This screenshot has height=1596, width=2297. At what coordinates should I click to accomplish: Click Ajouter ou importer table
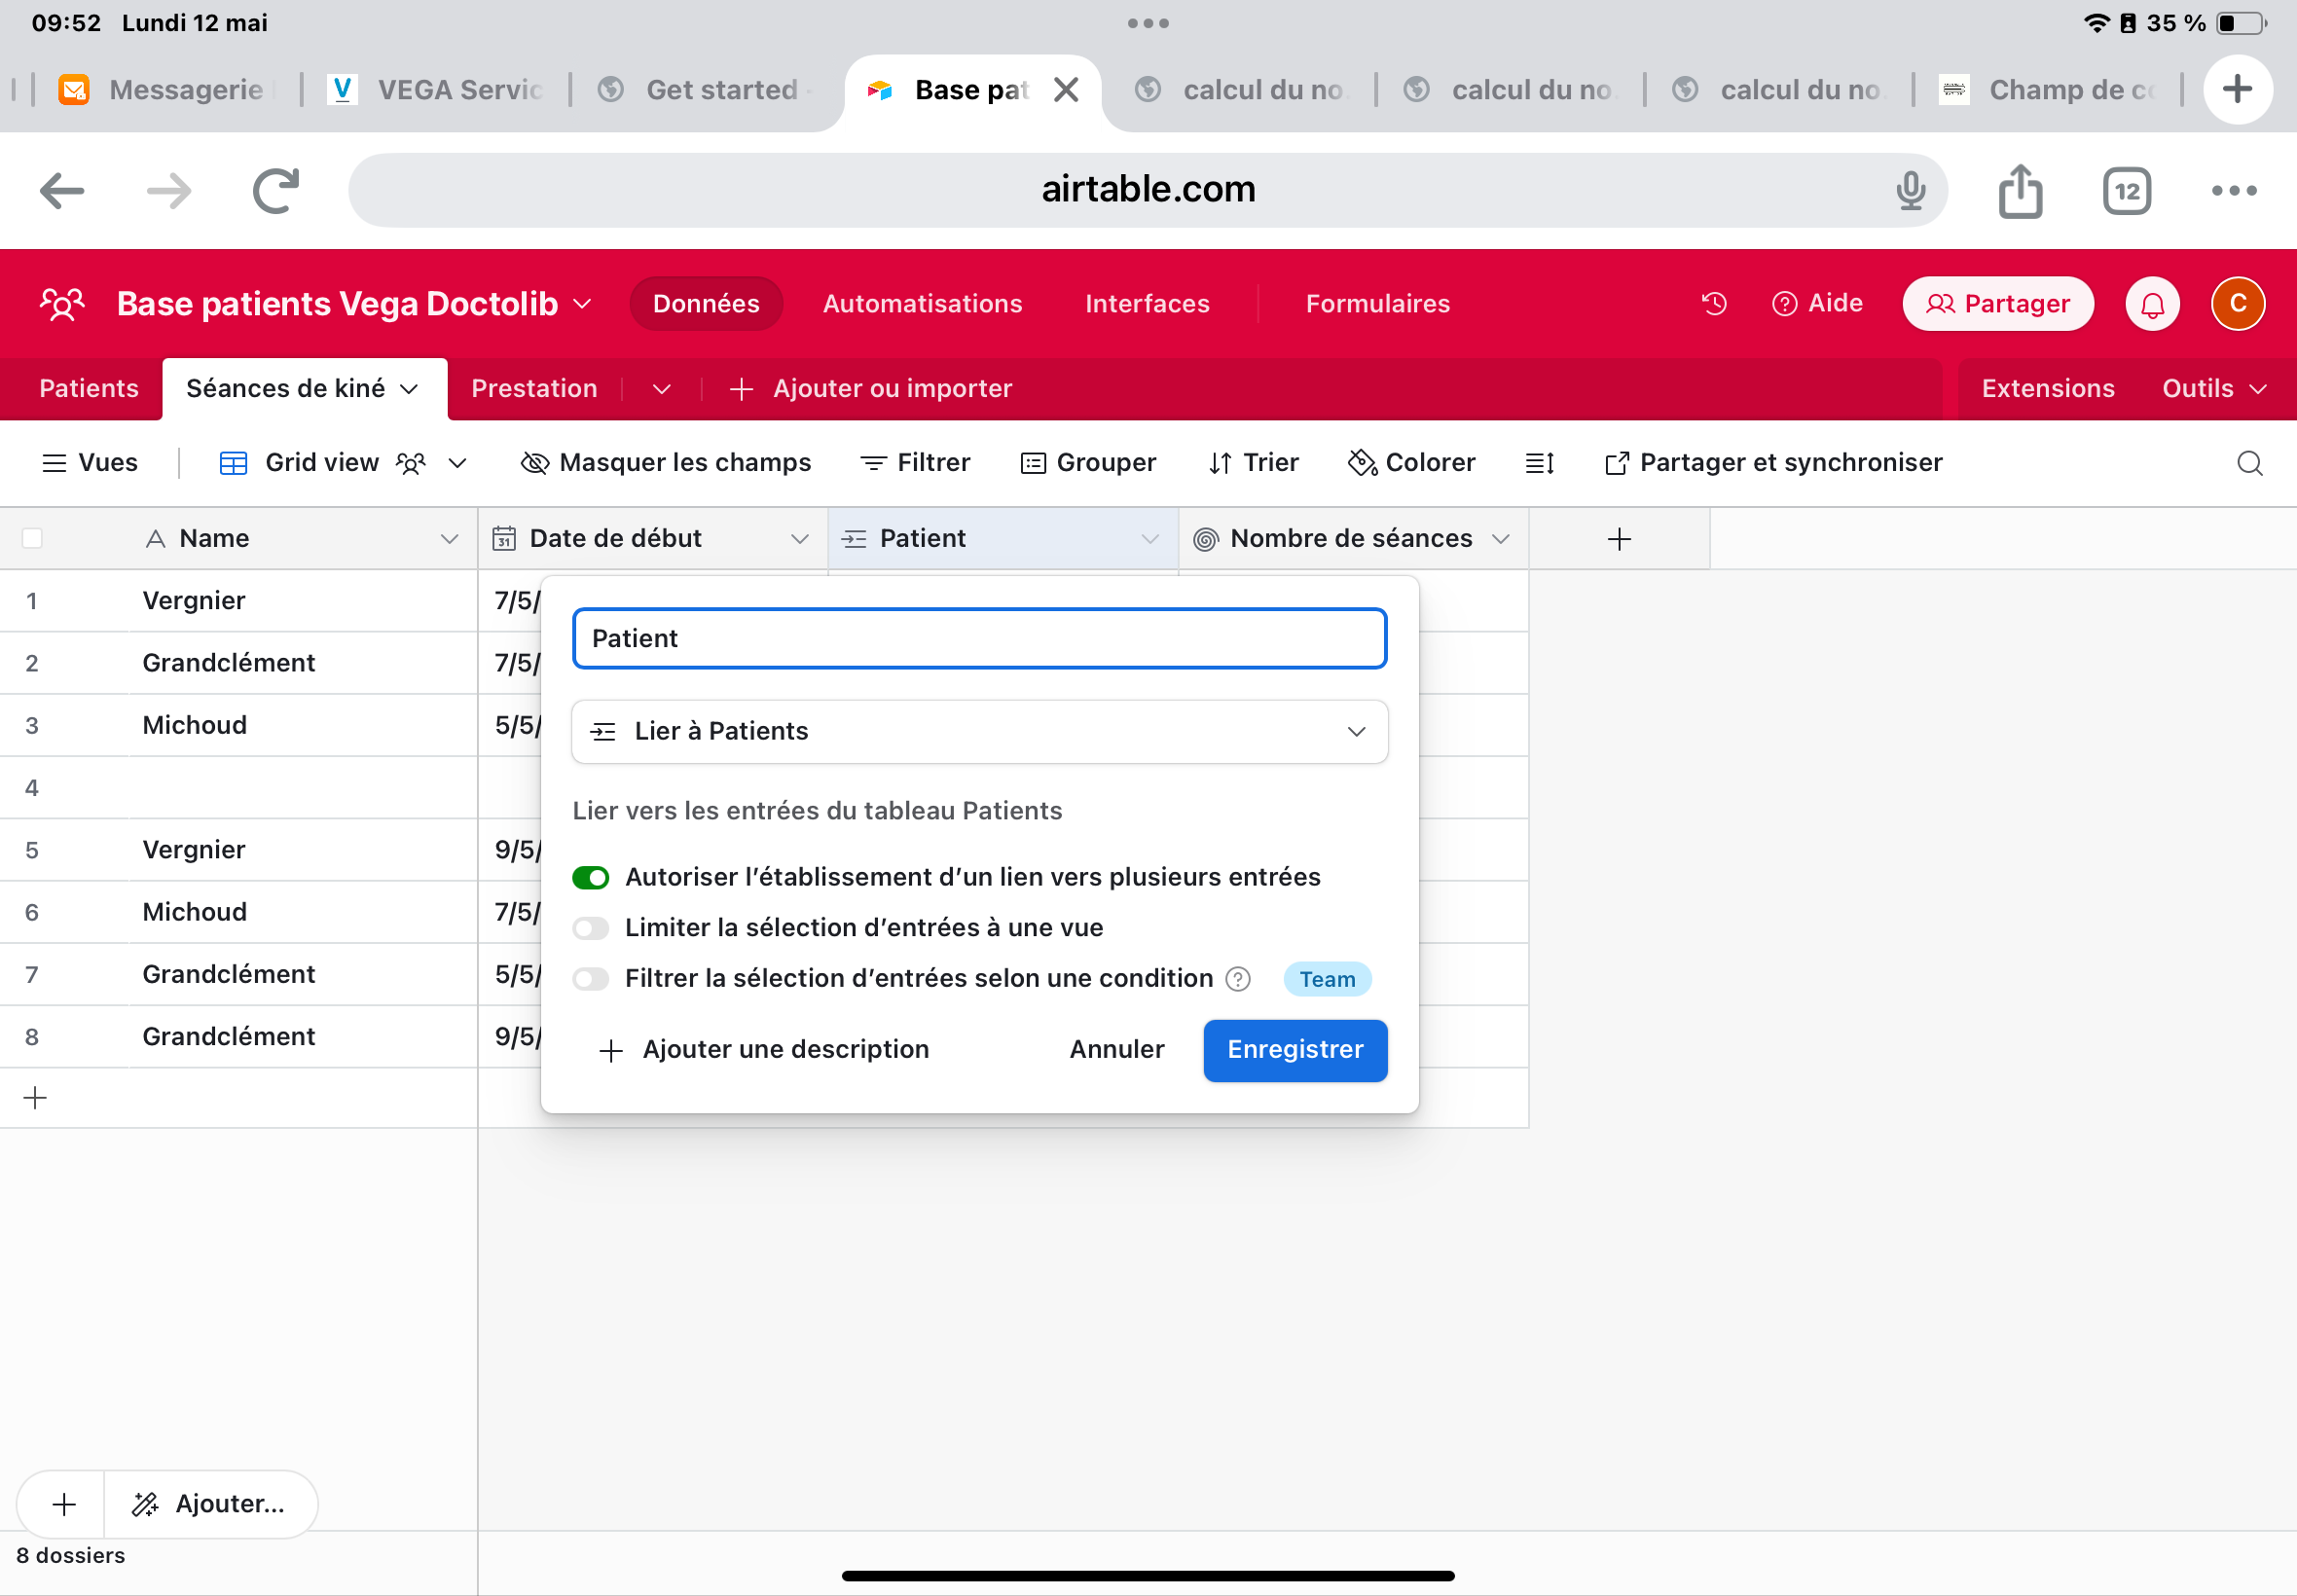(871, 388)
